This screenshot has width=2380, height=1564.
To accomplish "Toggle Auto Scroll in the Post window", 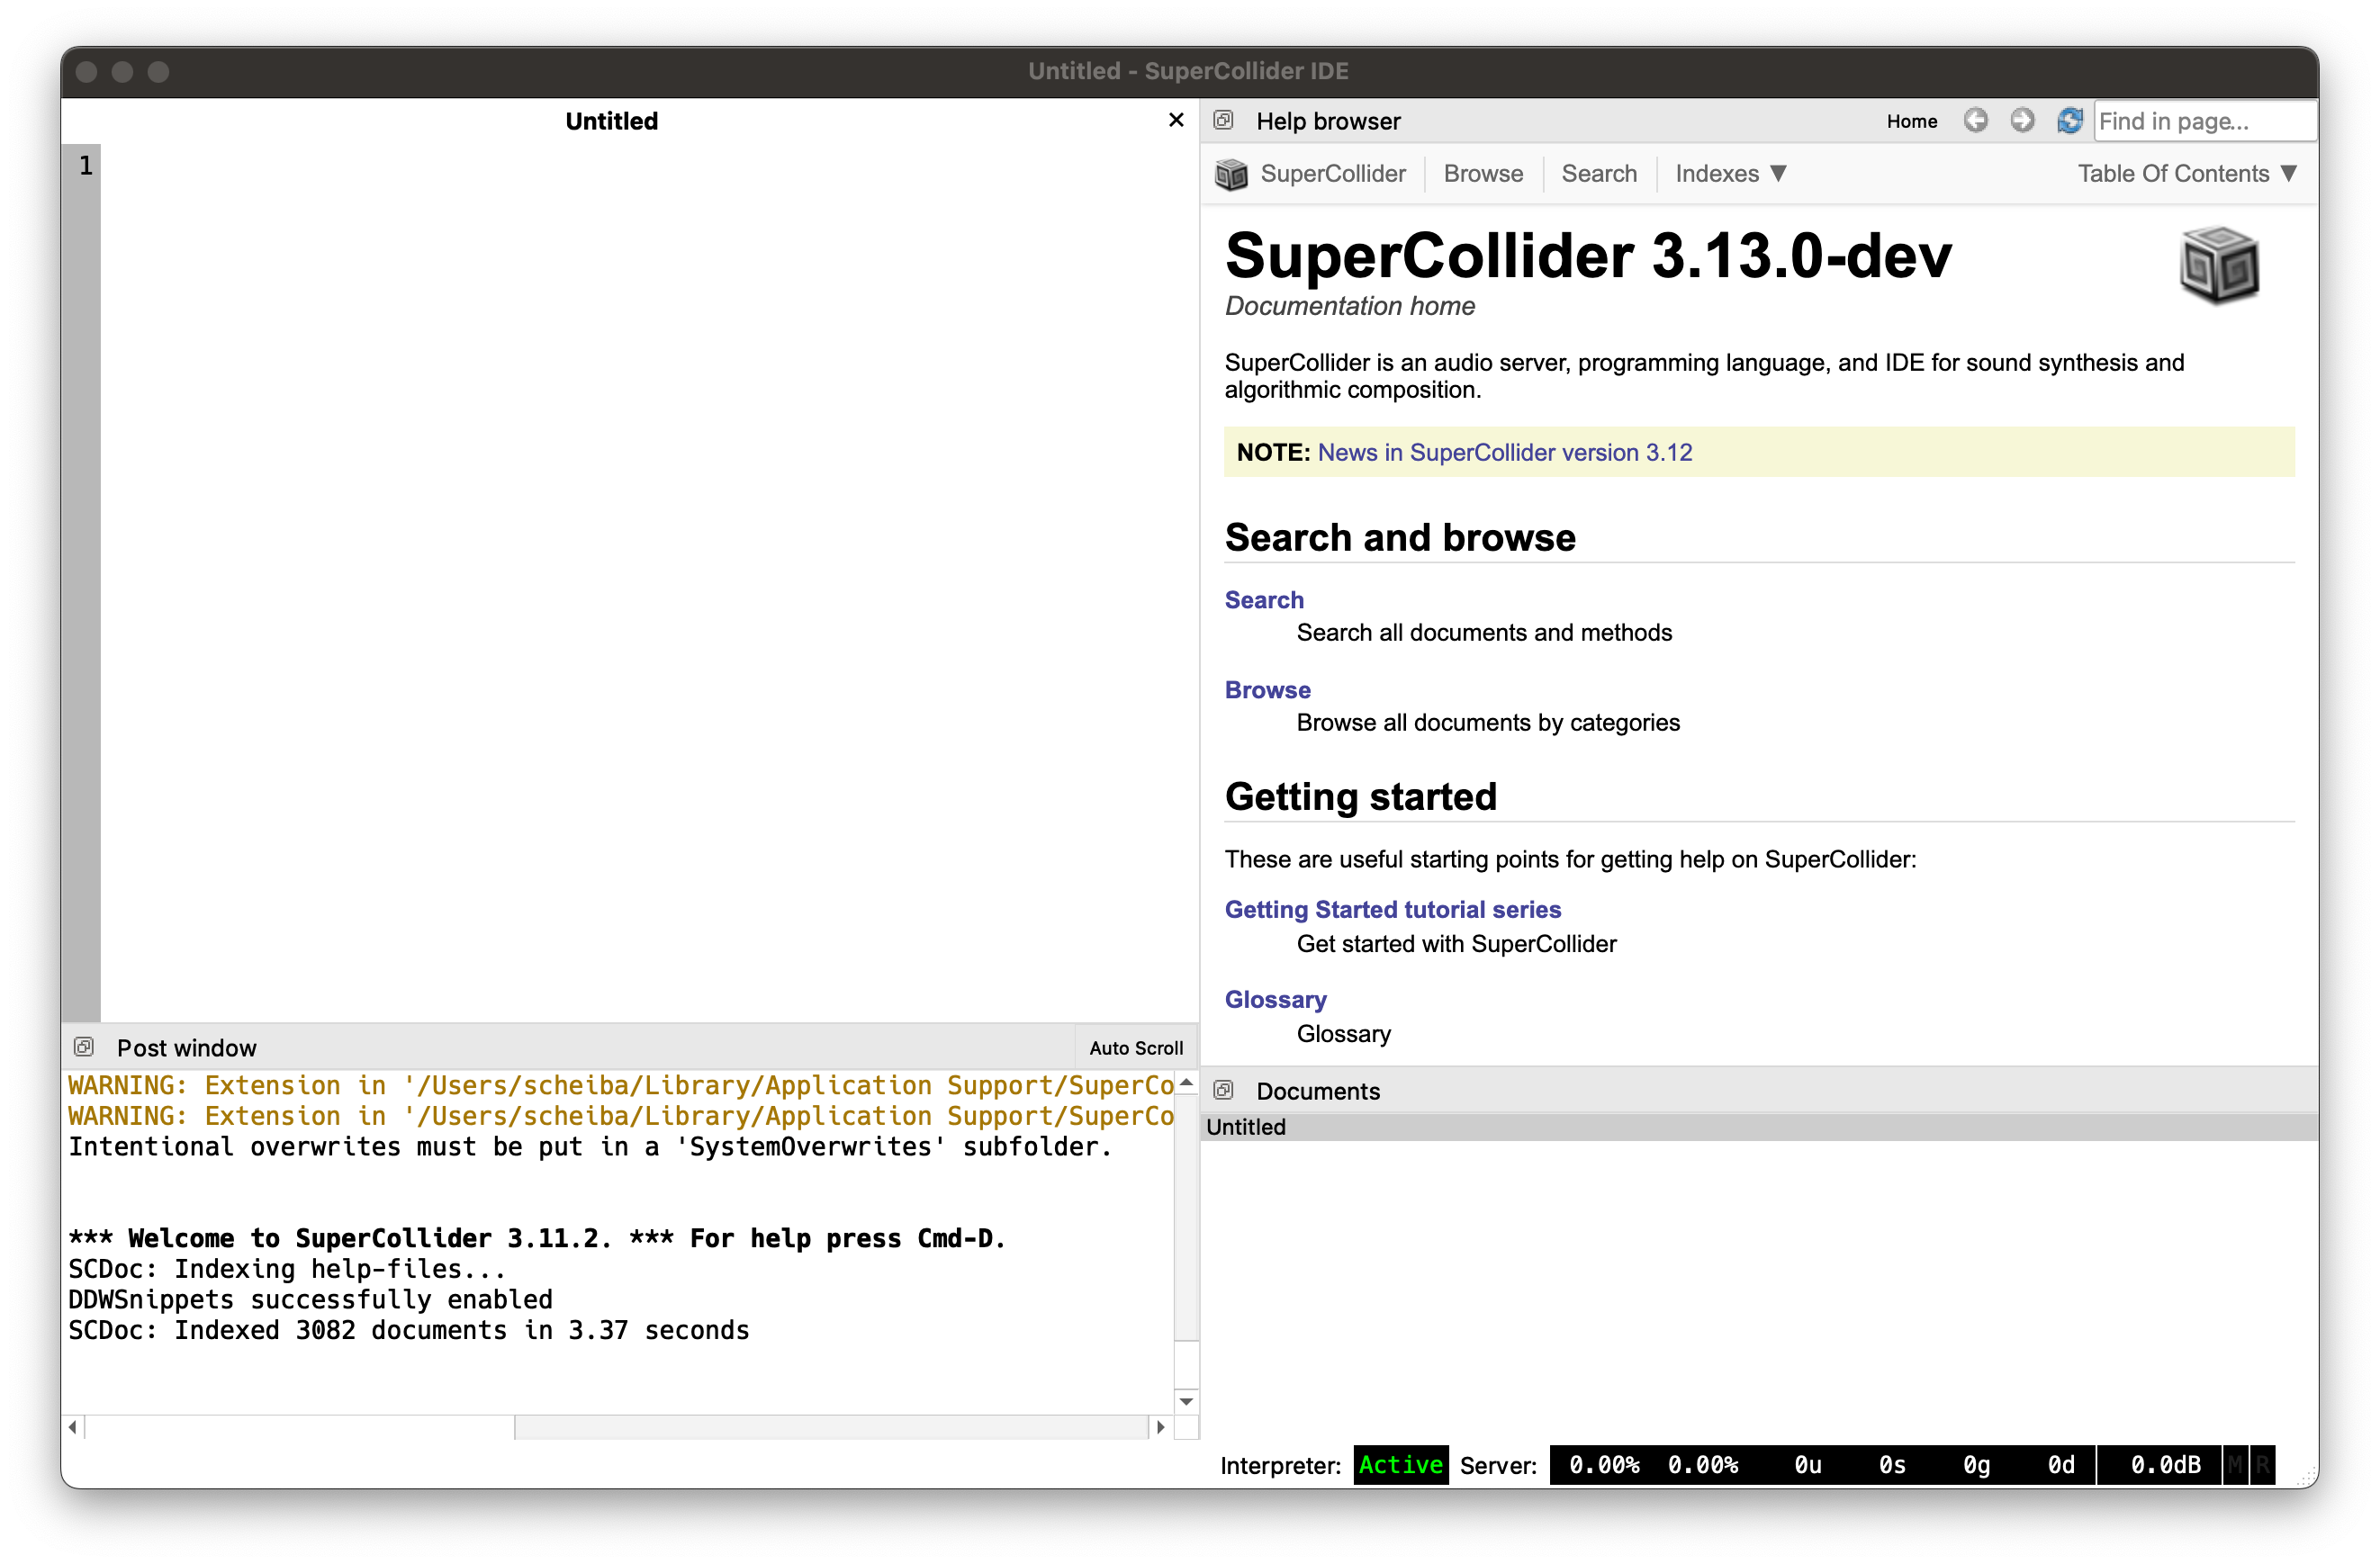I will point(1135,1048).
